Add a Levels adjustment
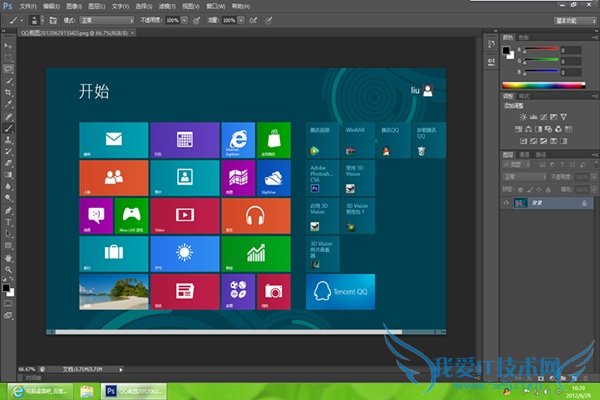 (533, 117)
